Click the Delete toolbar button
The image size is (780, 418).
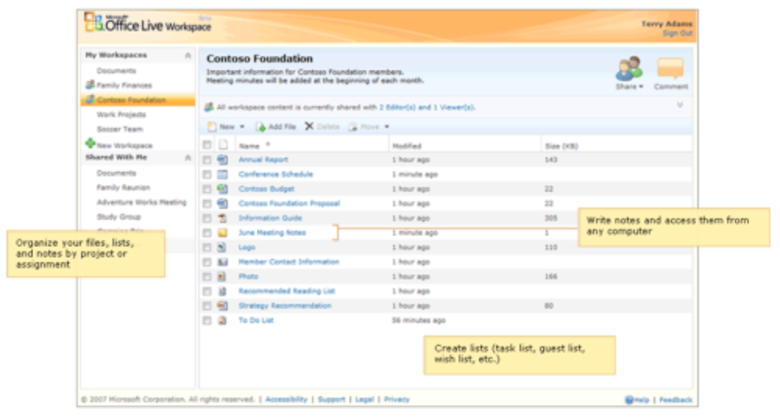point(322,126)
